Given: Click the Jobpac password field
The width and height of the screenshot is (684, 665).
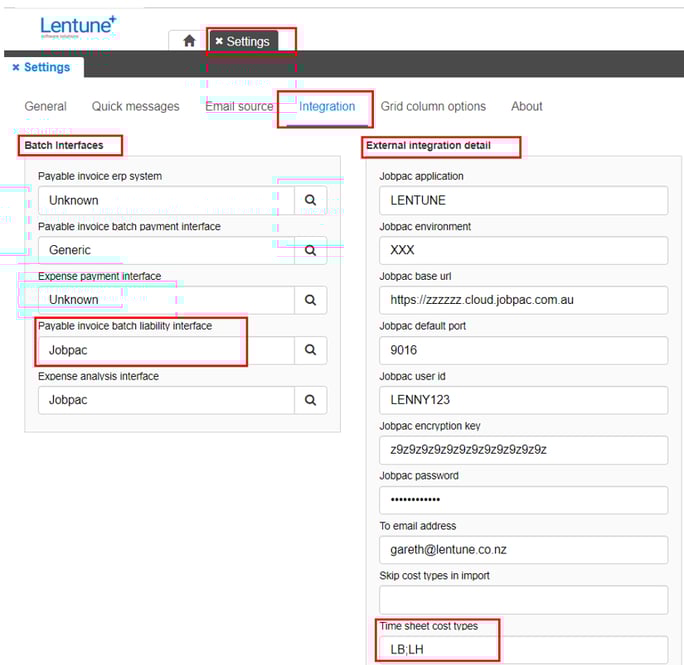Looking at the screenshot, I should (x=523, y=500).
